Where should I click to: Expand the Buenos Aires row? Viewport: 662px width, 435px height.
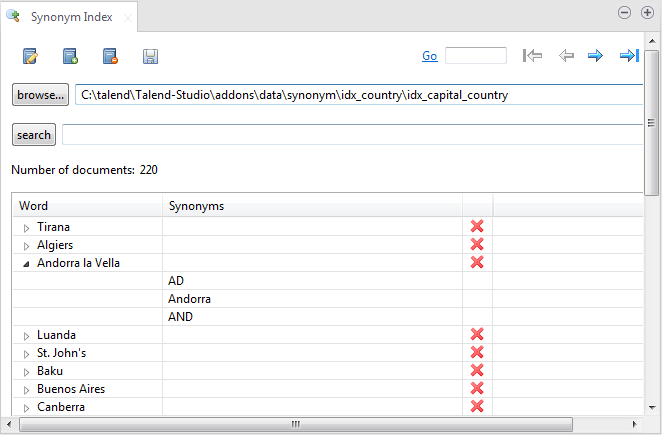(x=26, y=390)
